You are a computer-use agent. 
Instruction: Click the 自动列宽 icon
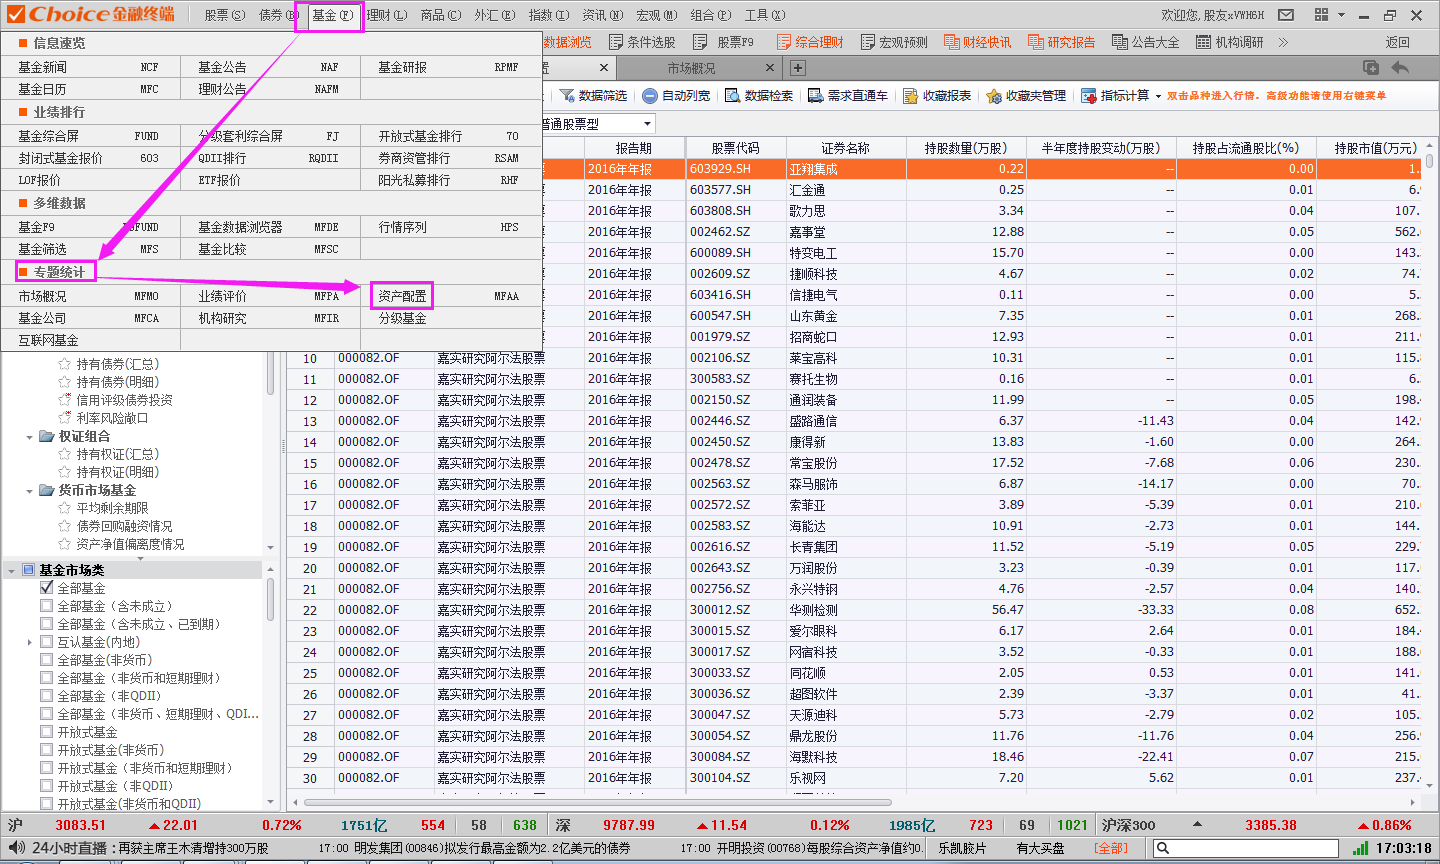coord(650,96)
